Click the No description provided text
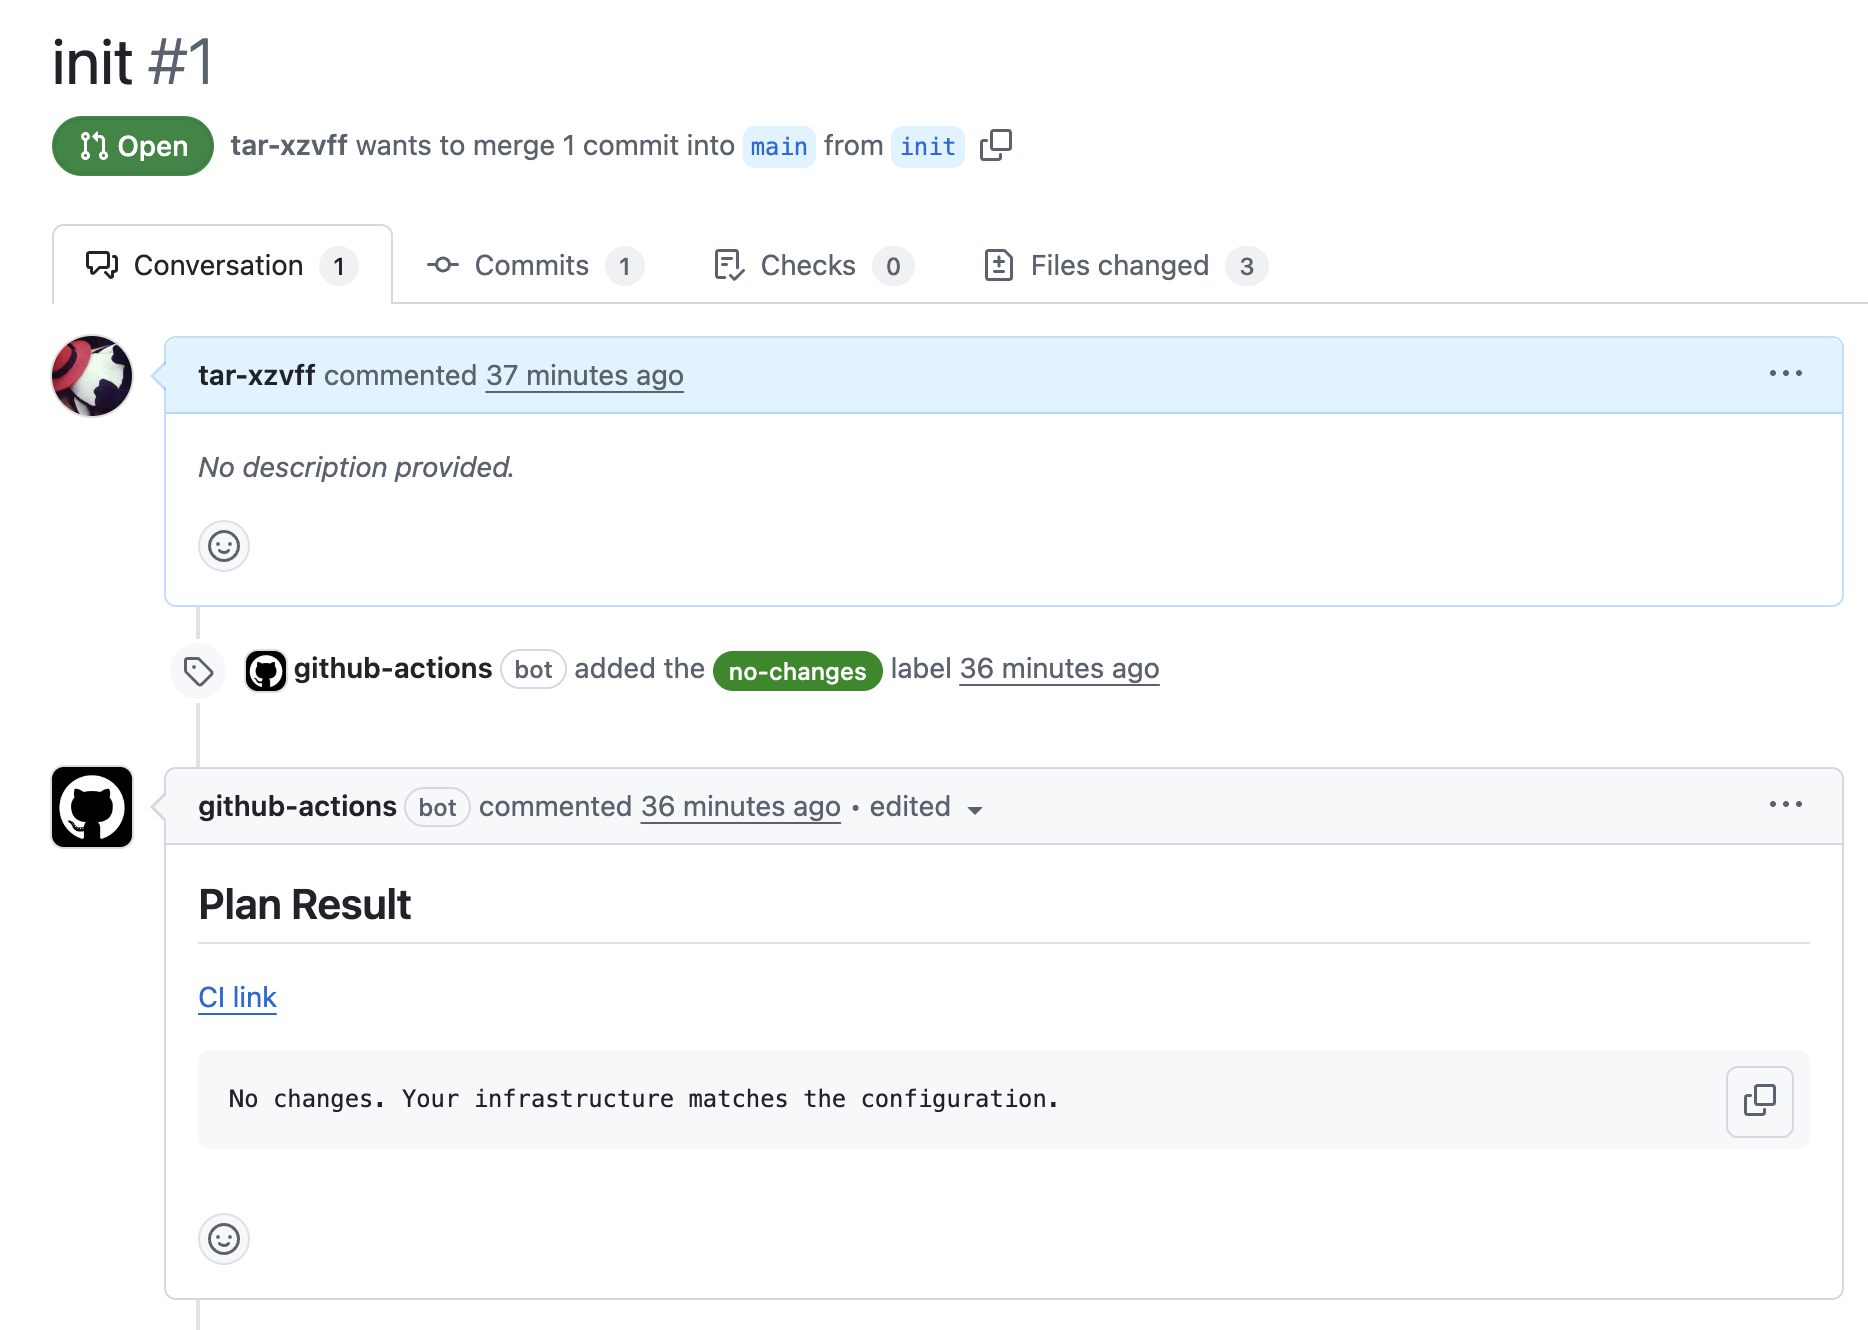1868x1330 pixels. coord(356,467)
